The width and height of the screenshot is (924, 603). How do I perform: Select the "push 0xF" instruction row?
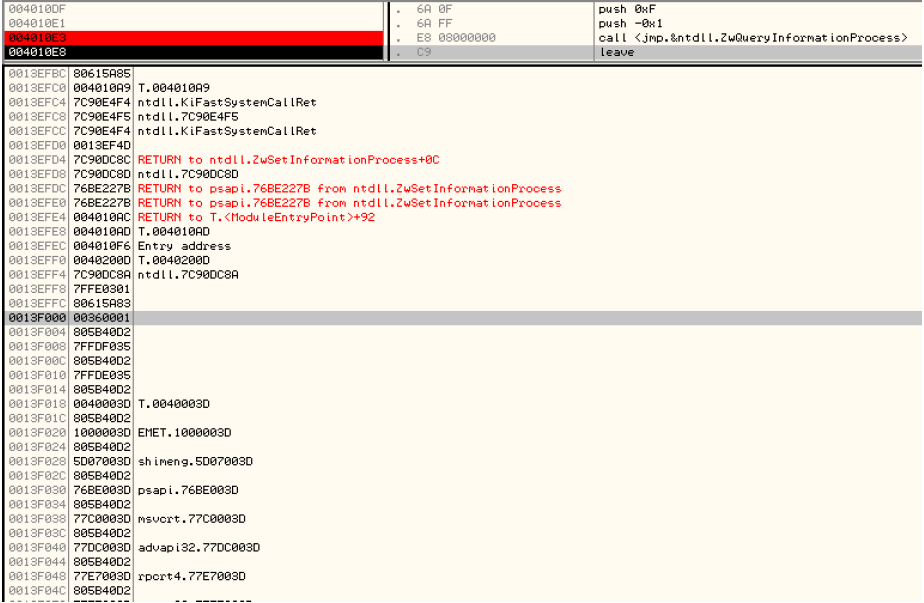coord(626,9)
